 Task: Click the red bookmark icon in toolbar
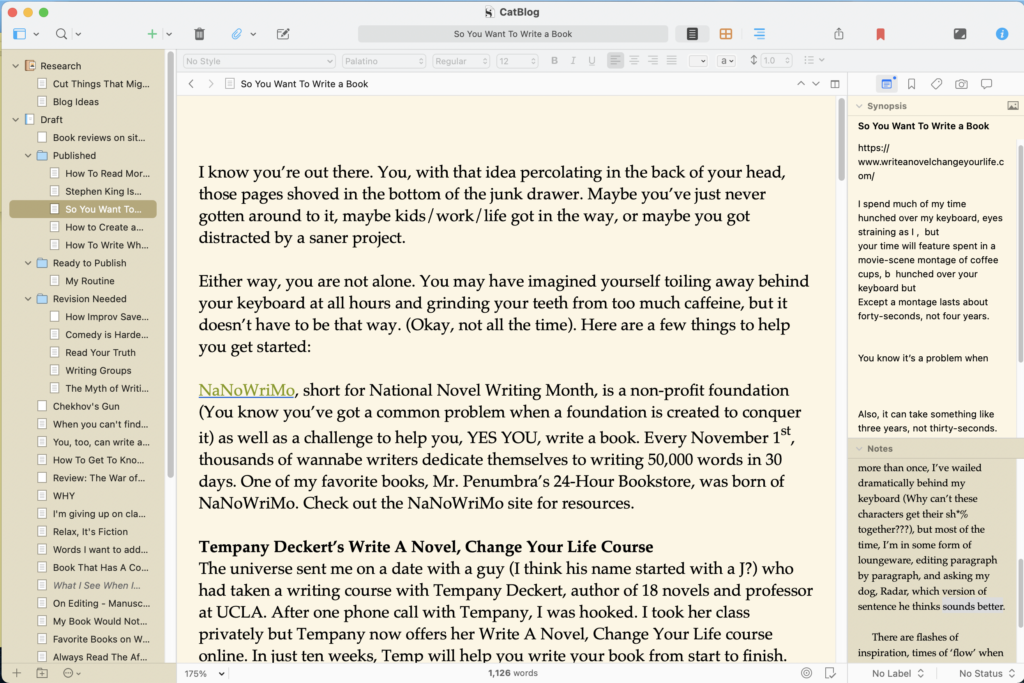pos(880,34)
